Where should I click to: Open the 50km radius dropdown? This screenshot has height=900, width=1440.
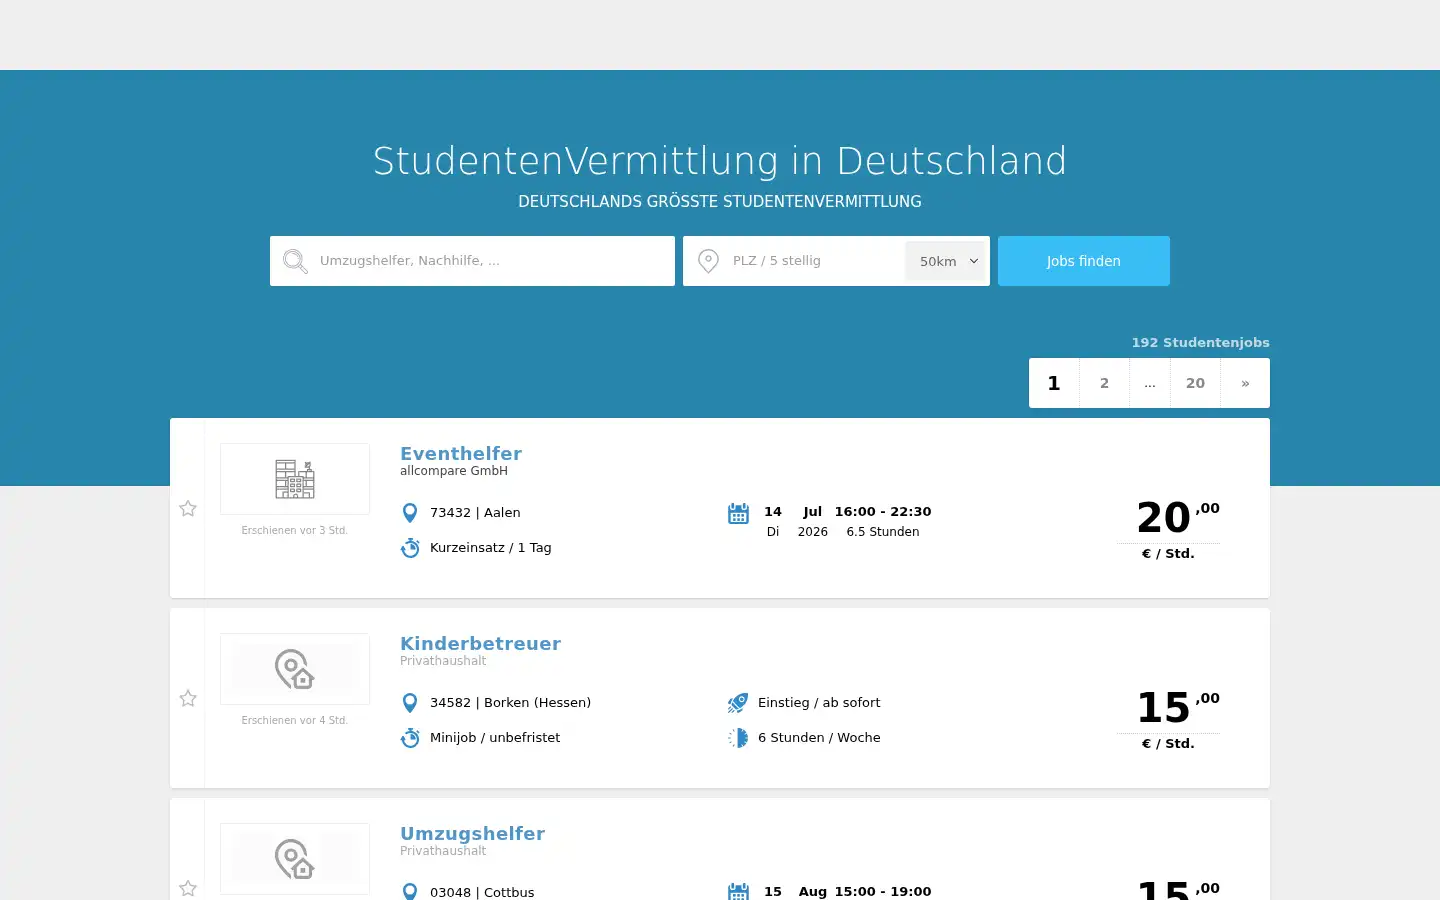coord(947,261)
